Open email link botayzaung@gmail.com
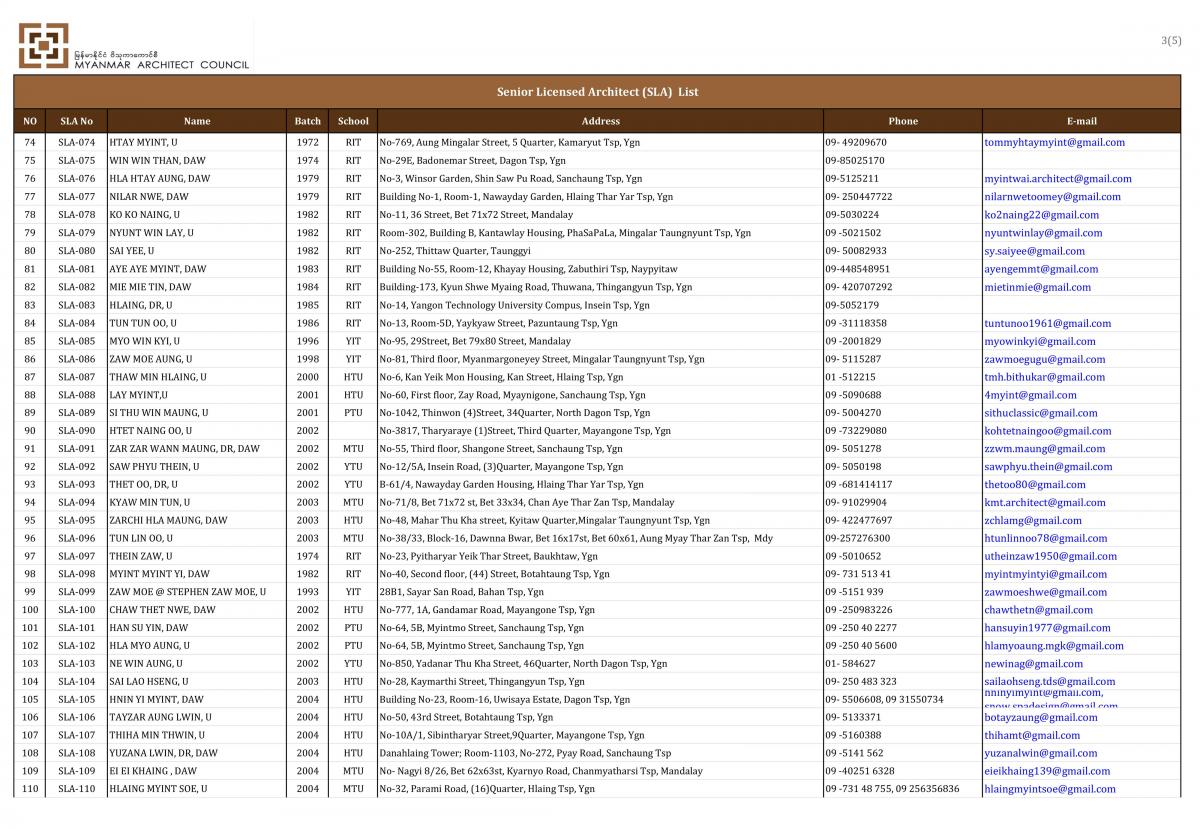Screen dimensions: 1200x829 click(x=1041, y=718)
